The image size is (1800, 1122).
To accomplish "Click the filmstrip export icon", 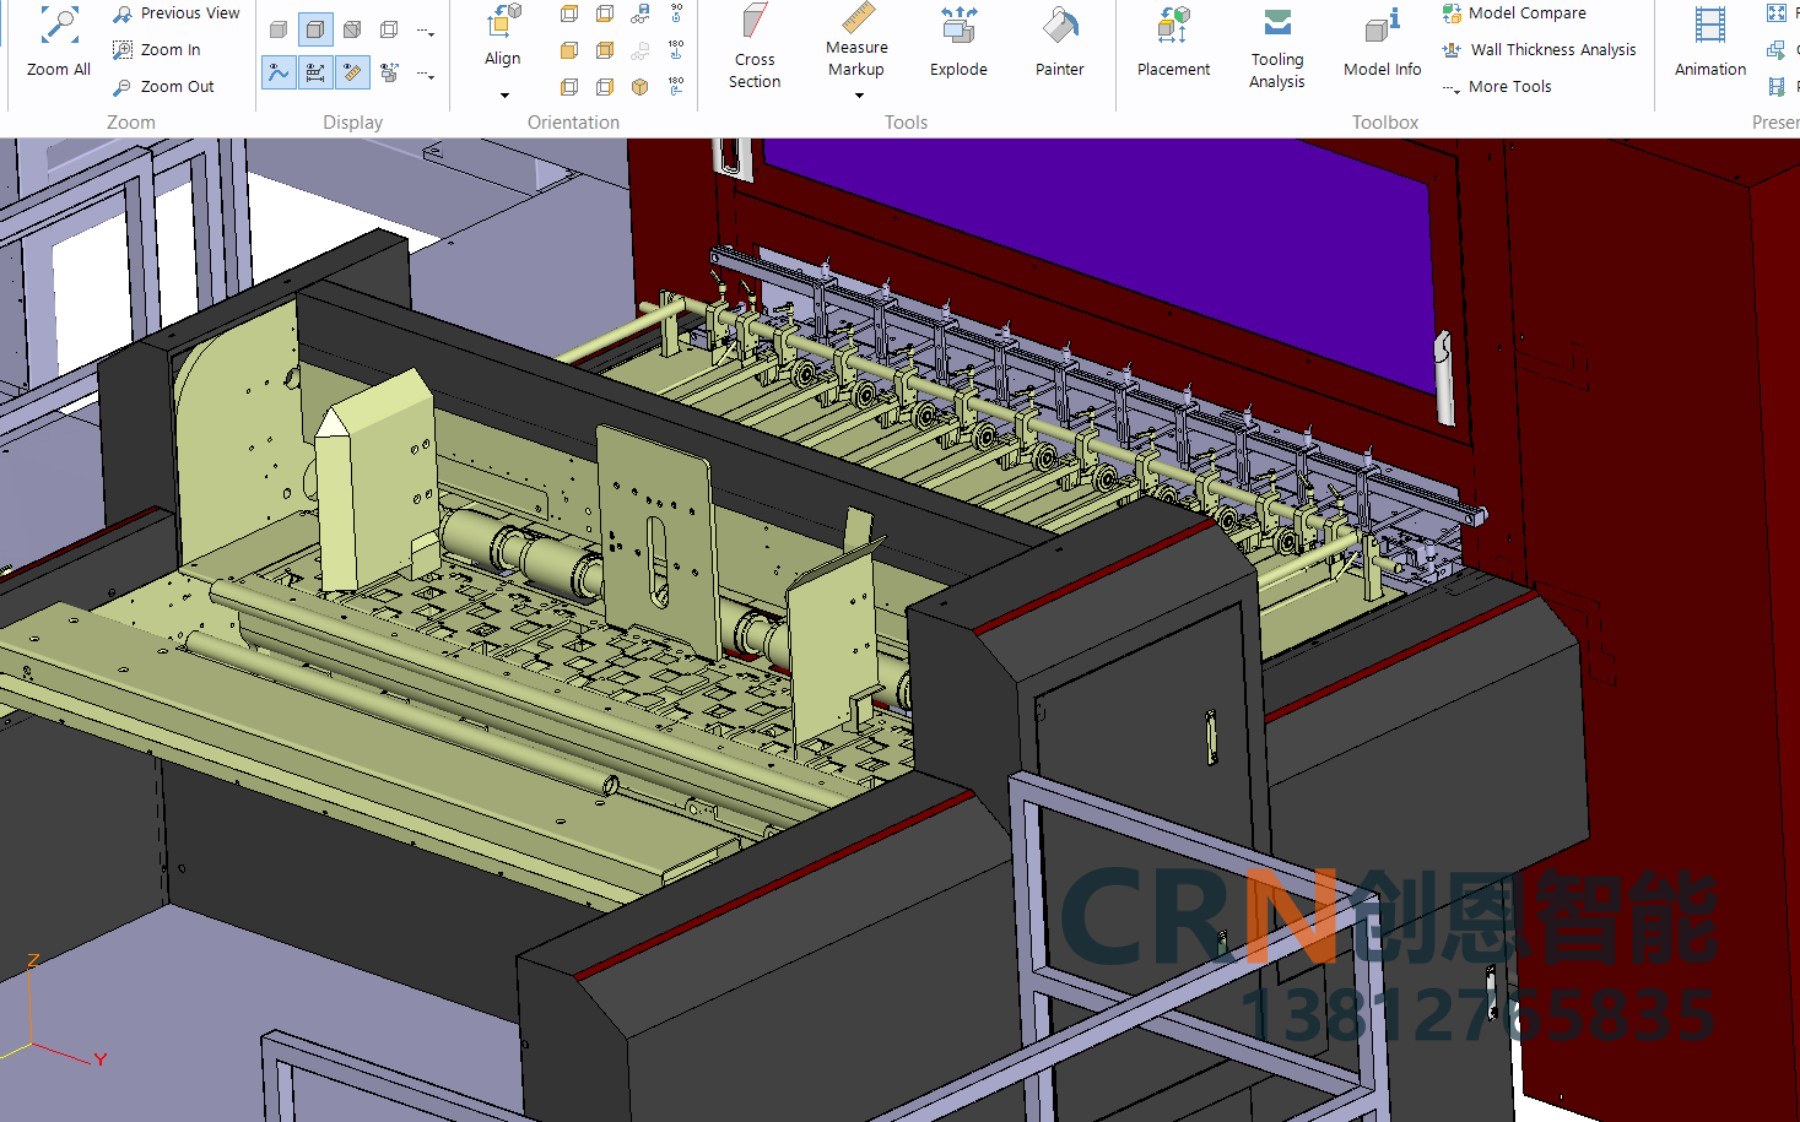I will (1776, 87).
